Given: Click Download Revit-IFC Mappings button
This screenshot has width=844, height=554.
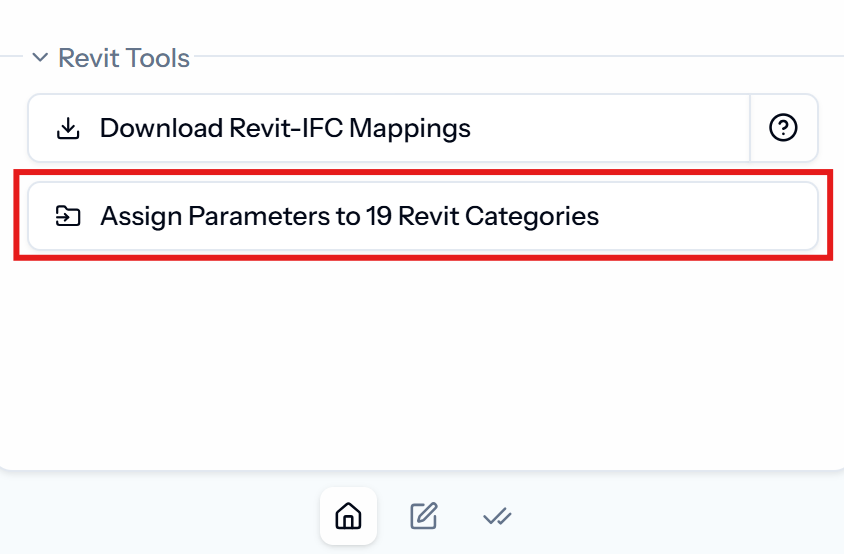Looking at the screenshot, I should pyautogui.click(x=389, y=128).
